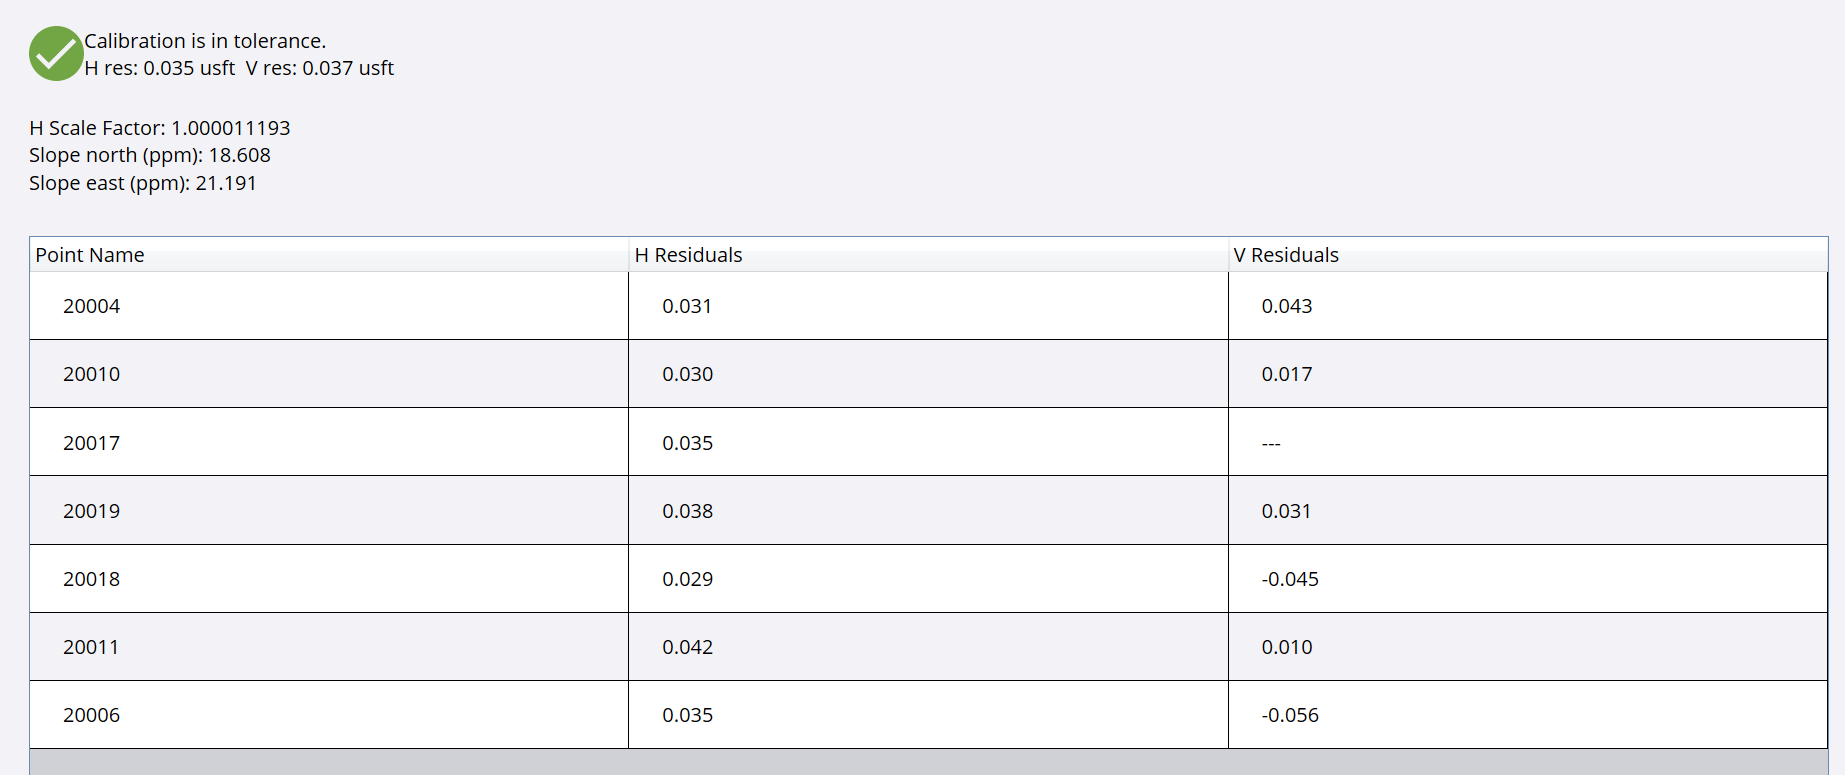Select point 20018 row

(x=92, y=579)
